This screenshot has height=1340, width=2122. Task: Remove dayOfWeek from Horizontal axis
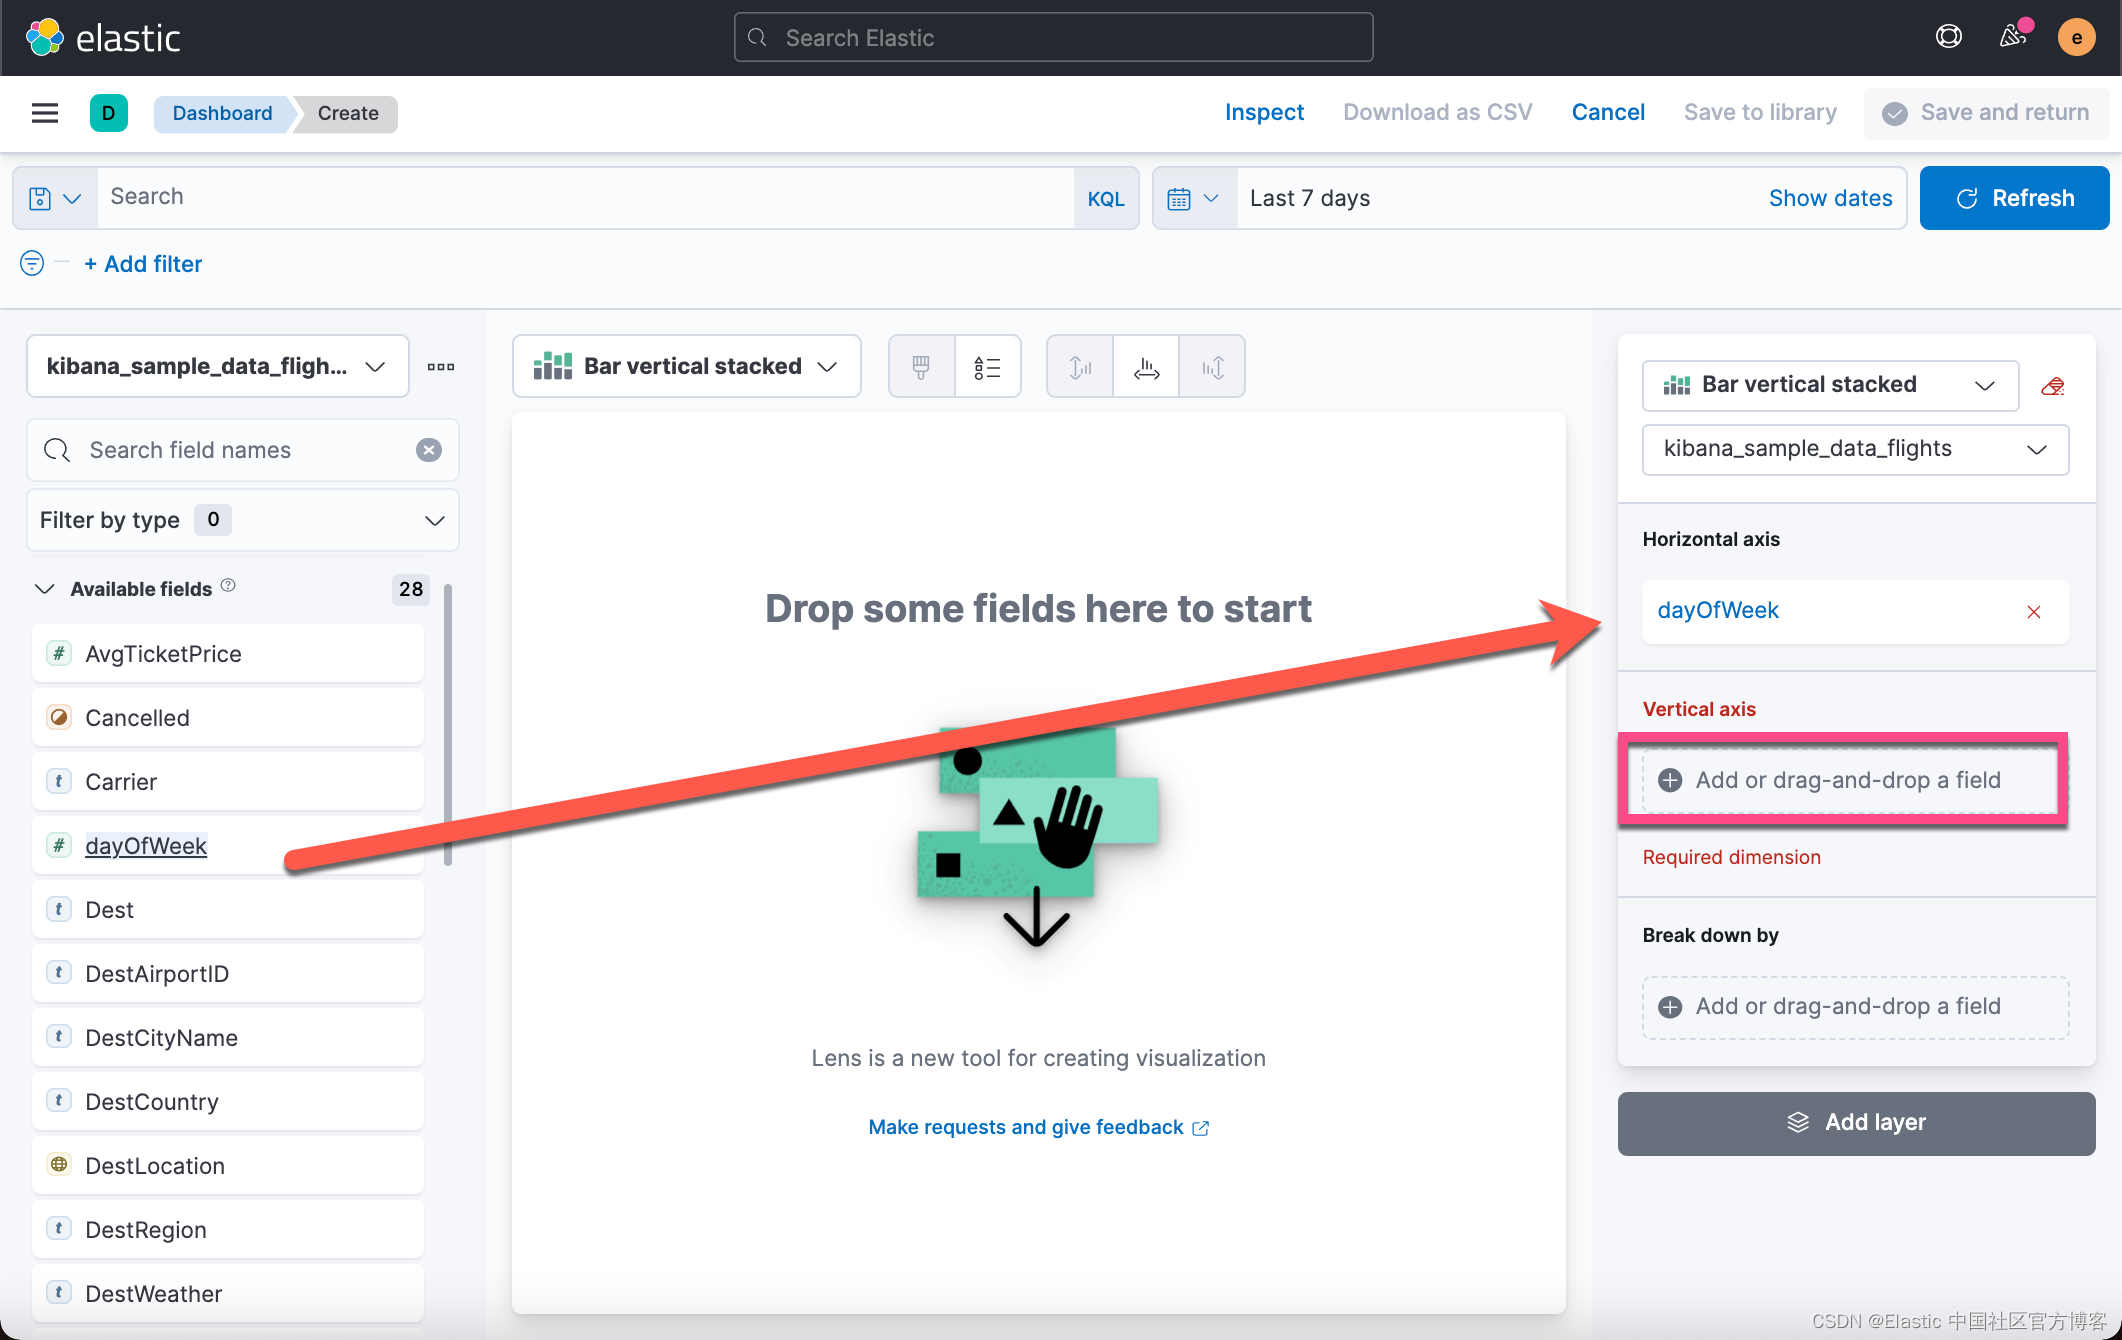[2034, 612]
